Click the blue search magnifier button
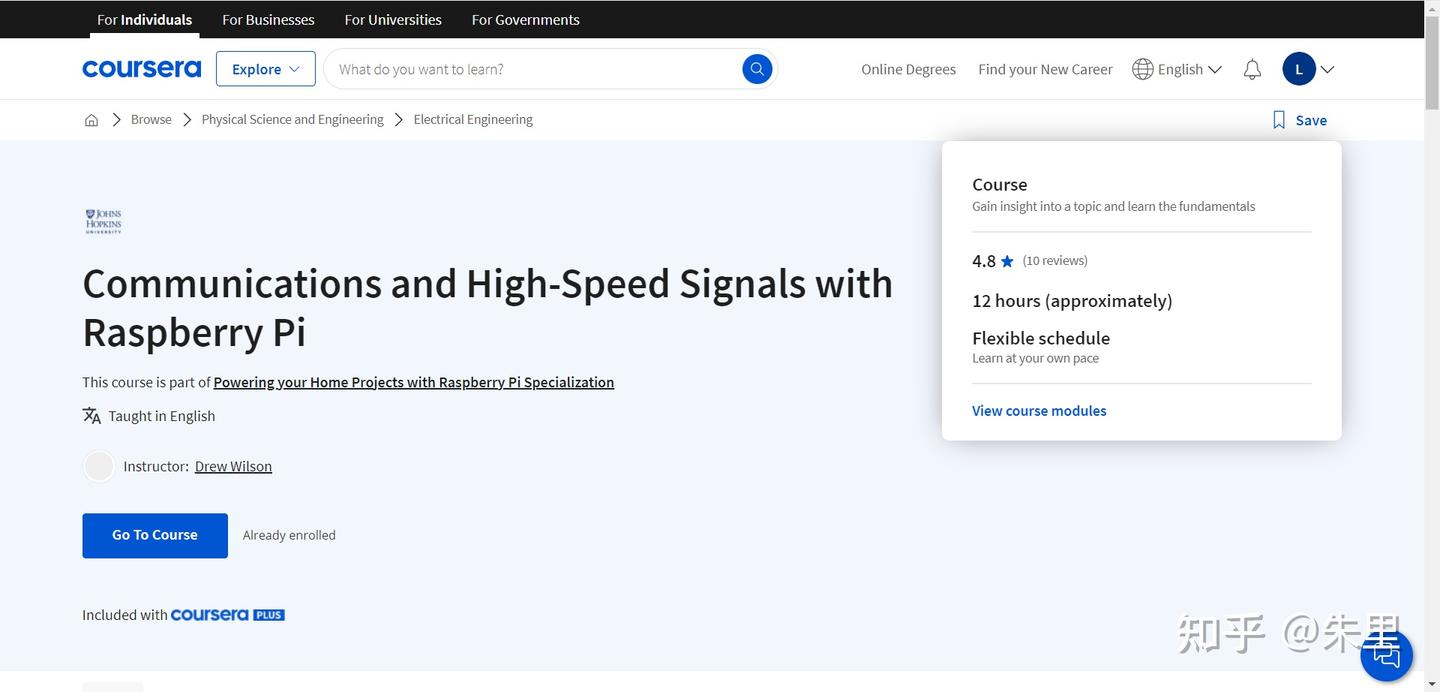This screenshot has width=1440, height=692. point(757,69)
